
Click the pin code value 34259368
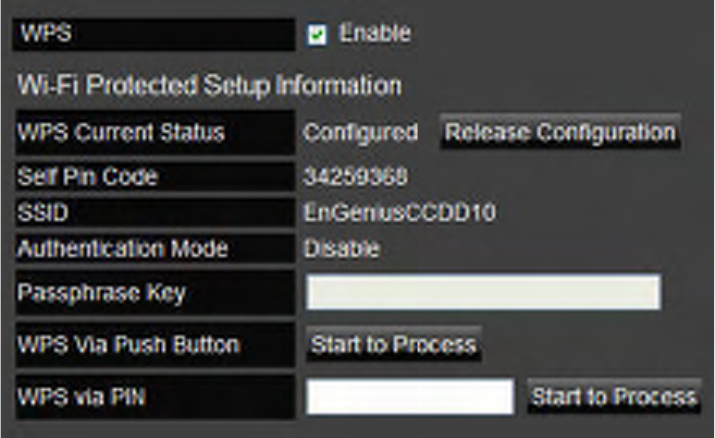click(355, 176)
